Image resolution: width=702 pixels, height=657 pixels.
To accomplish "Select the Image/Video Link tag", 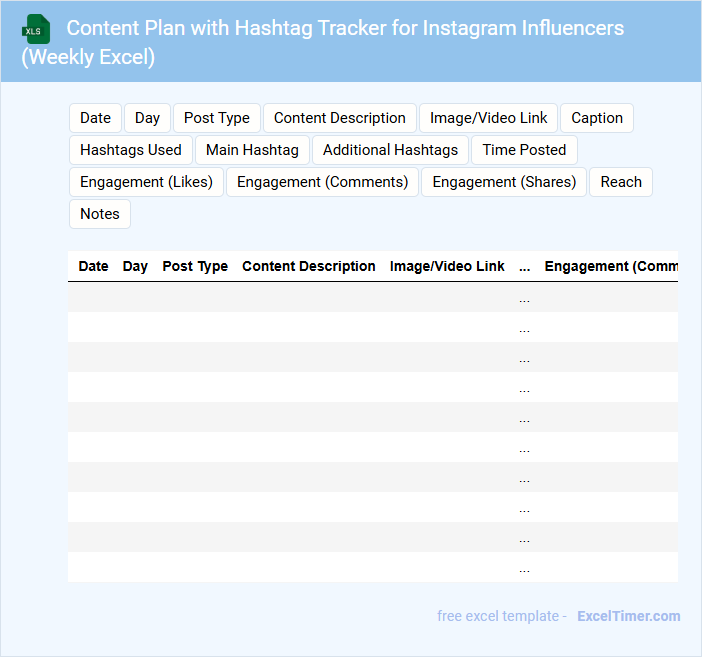I will coord(489,118).
